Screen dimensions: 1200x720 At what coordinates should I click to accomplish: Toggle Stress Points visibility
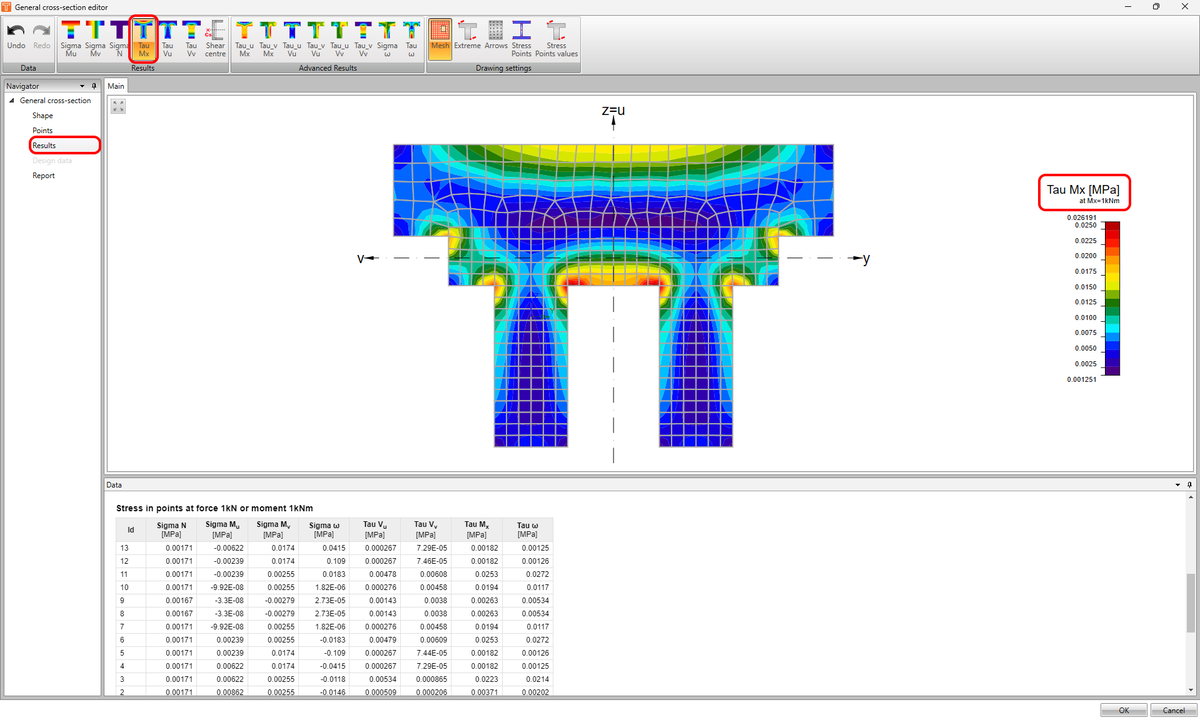coord(520,42)
